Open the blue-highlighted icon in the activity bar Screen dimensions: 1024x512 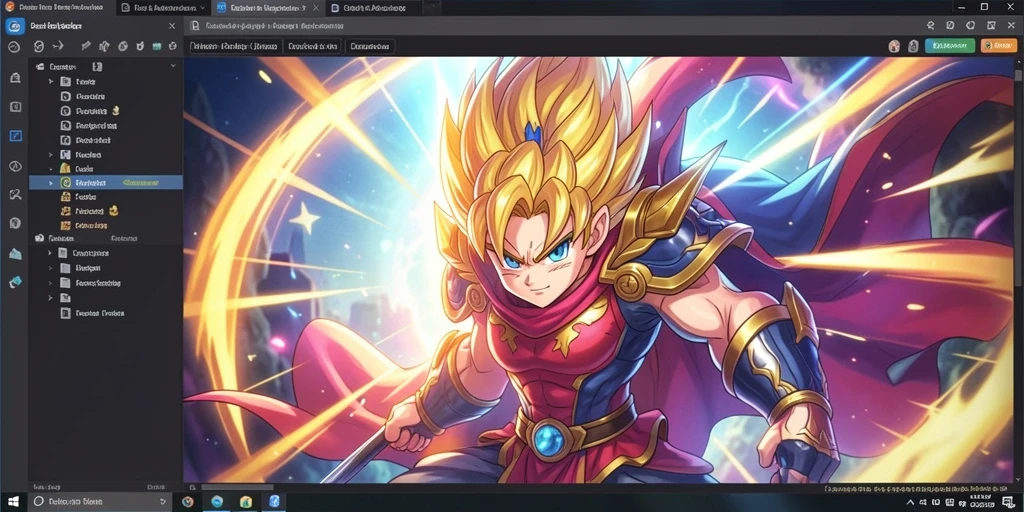tap(16, 136)
